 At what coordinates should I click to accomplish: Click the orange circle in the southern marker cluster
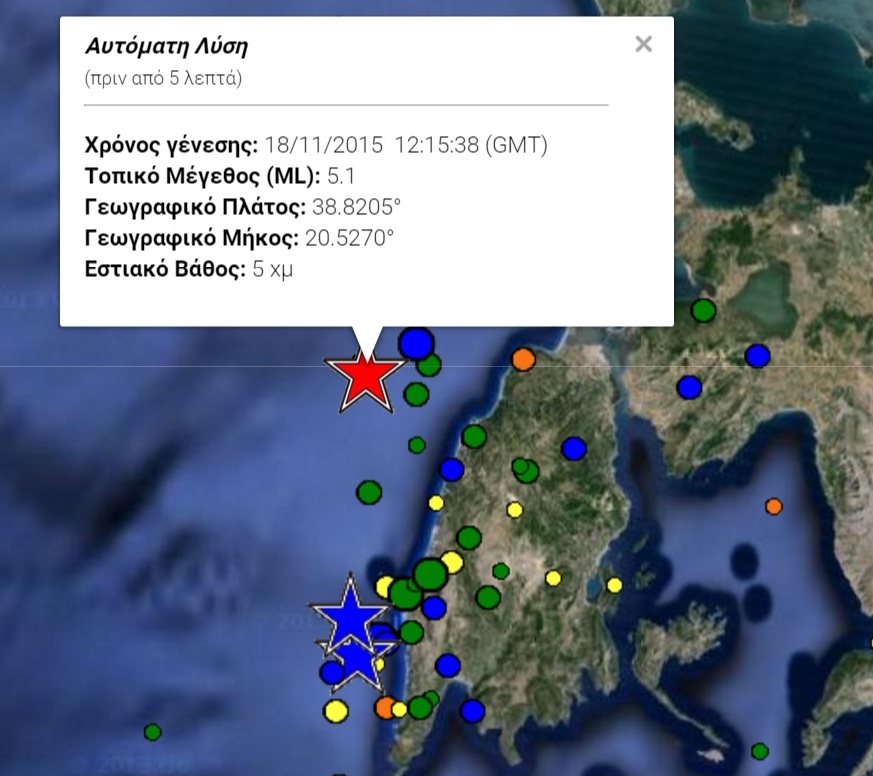(x=386, y=705)
